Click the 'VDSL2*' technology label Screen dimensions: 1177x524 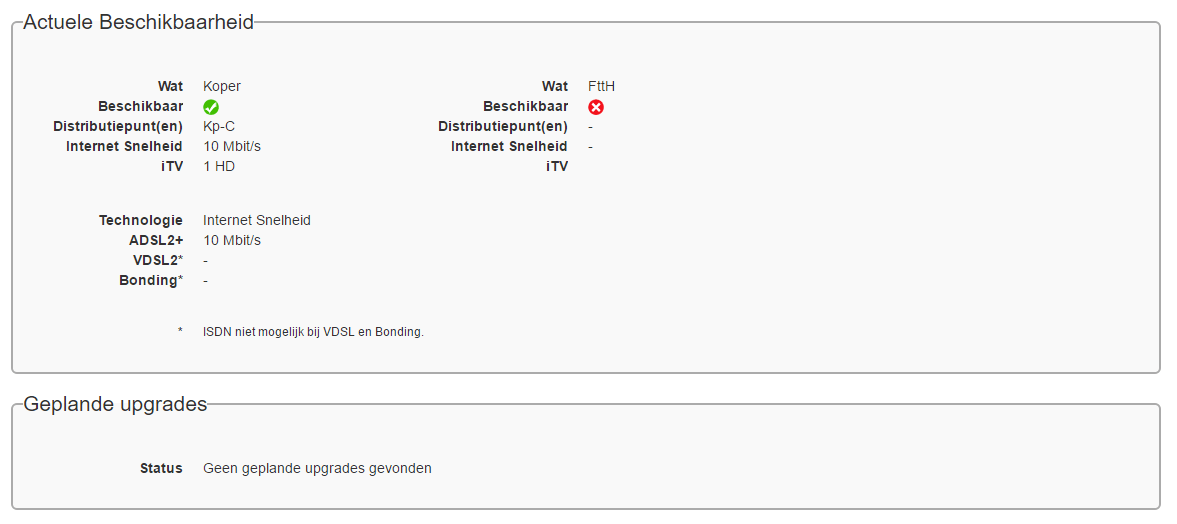click(158, 260)
